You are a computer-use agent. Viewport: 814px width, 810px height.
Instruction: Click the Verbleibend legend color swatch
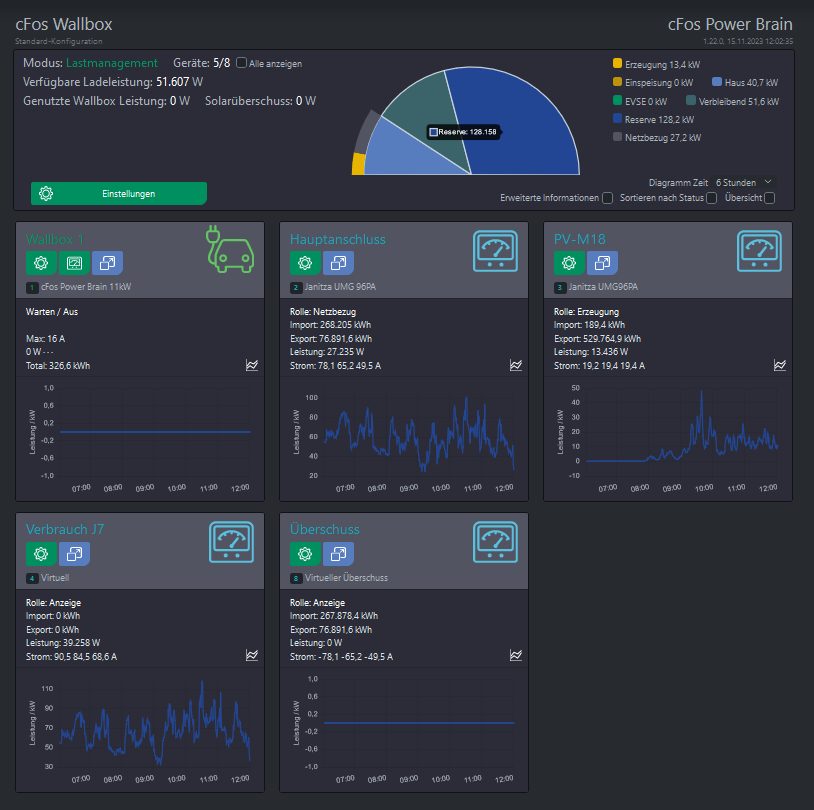click(x=691, y=100)
